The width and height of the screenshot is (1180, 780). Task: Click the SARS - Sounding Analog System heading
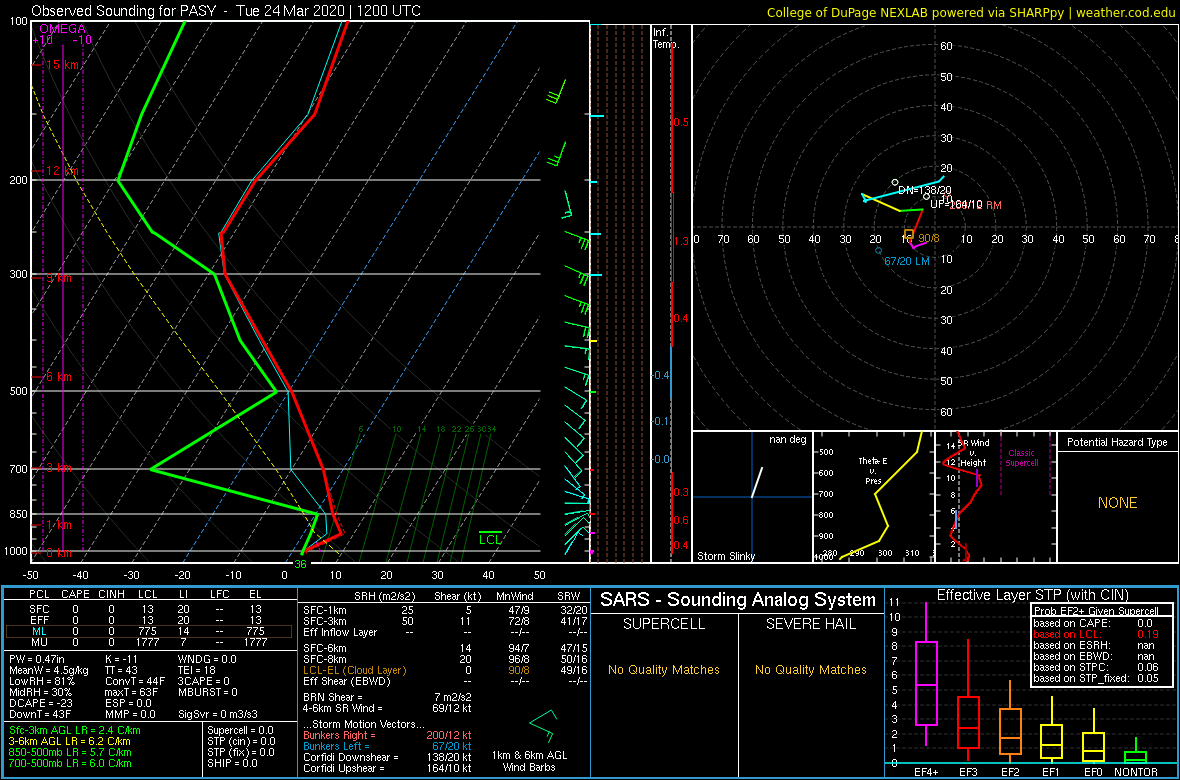pos(738,600)
